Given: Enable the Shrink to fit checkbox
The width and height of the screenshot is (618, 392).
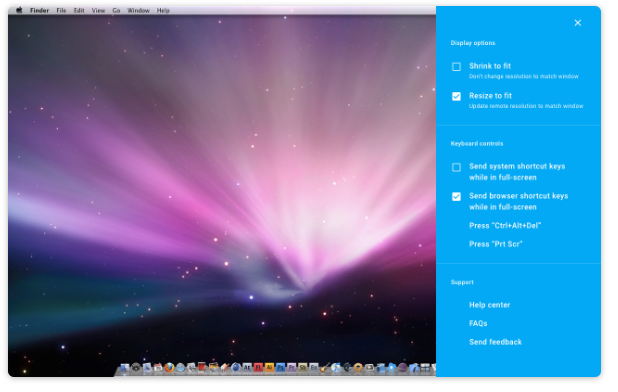Looking at the screenshot, I should 456,67.
